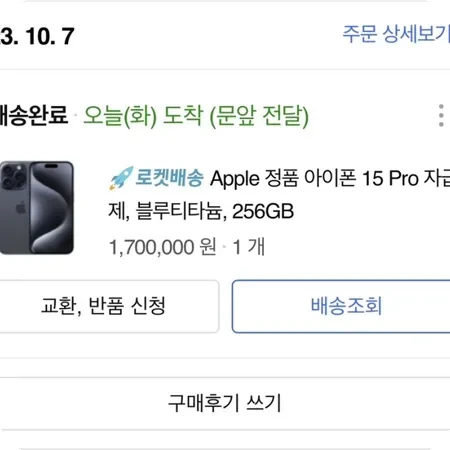Select the blue 로켓배송 badge text
This screenshot has height=450, width=450.
169,178
